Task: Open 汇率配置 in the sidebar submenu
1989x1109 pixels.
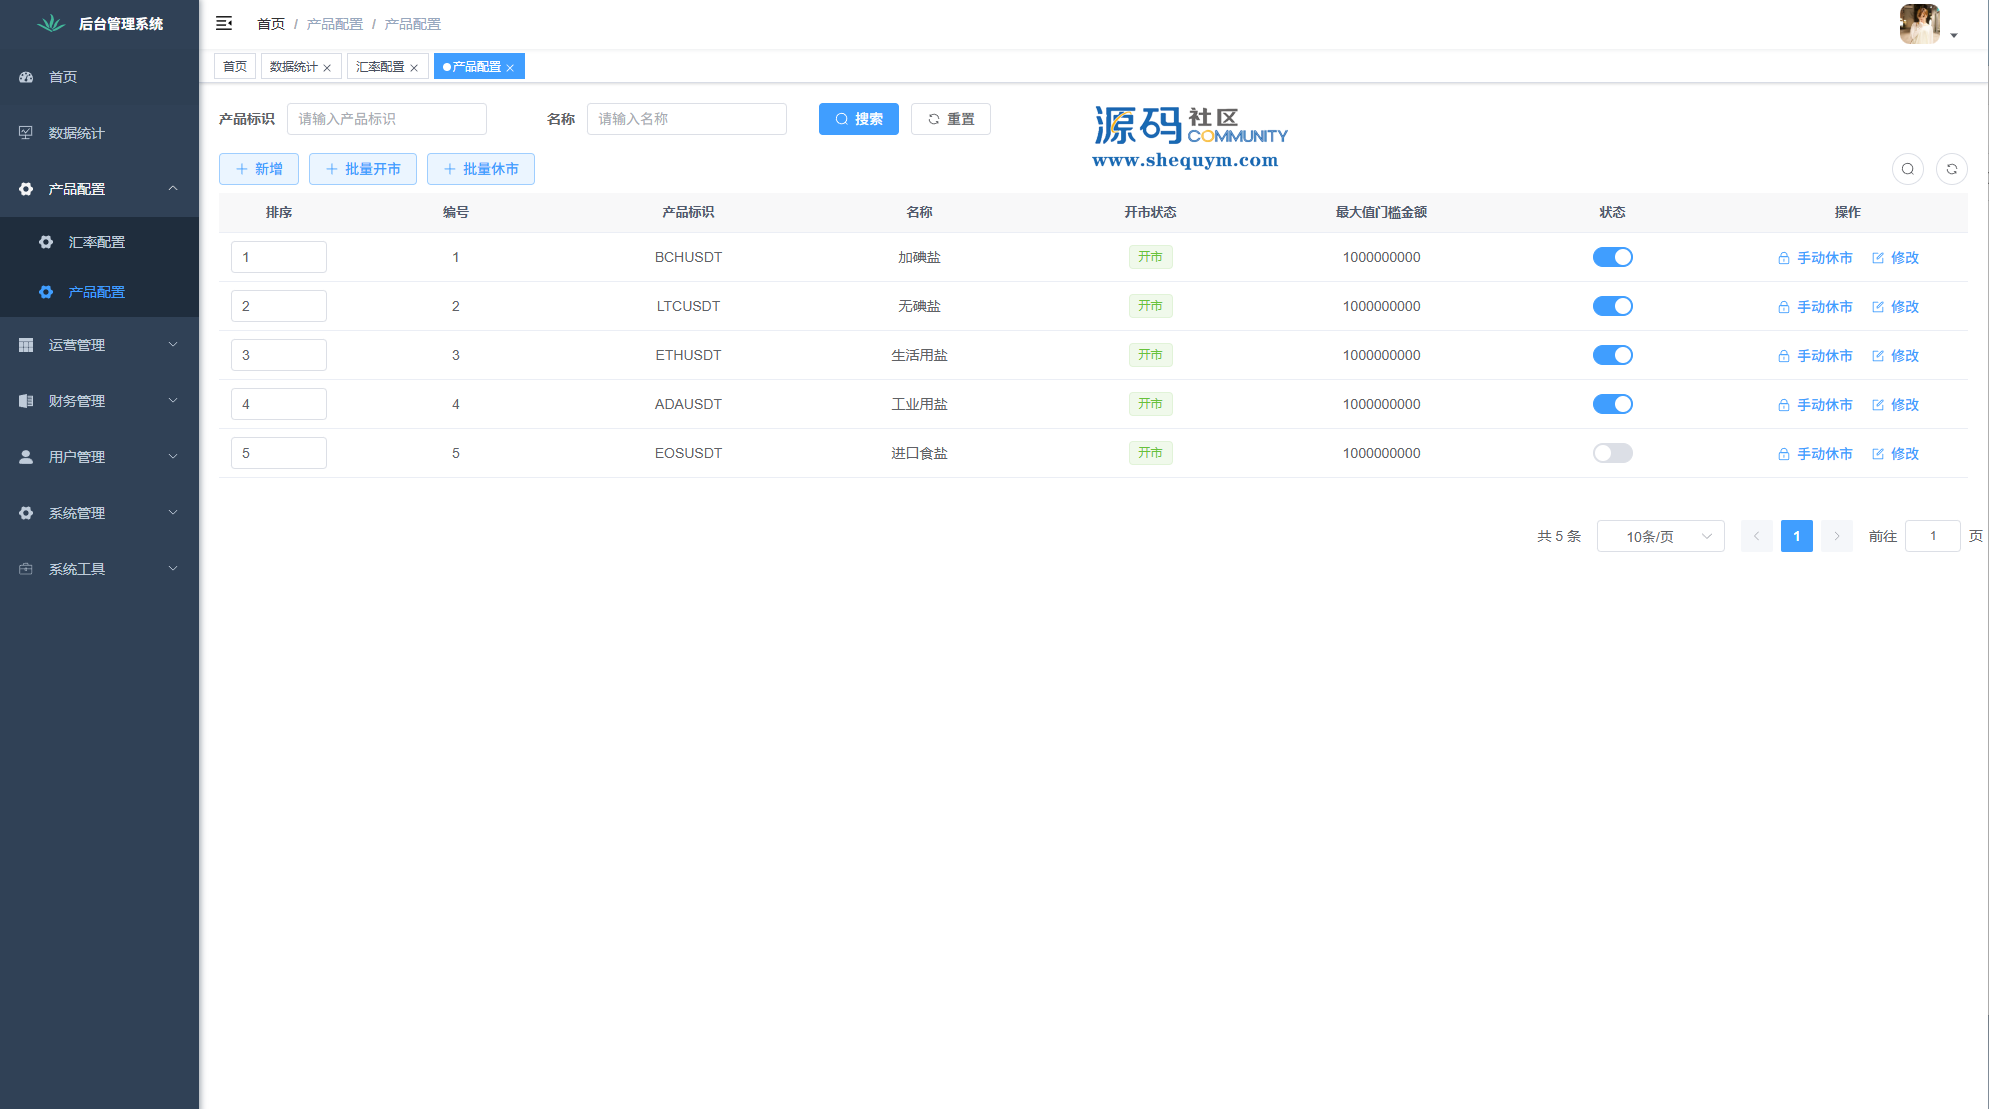Action: 97,242
